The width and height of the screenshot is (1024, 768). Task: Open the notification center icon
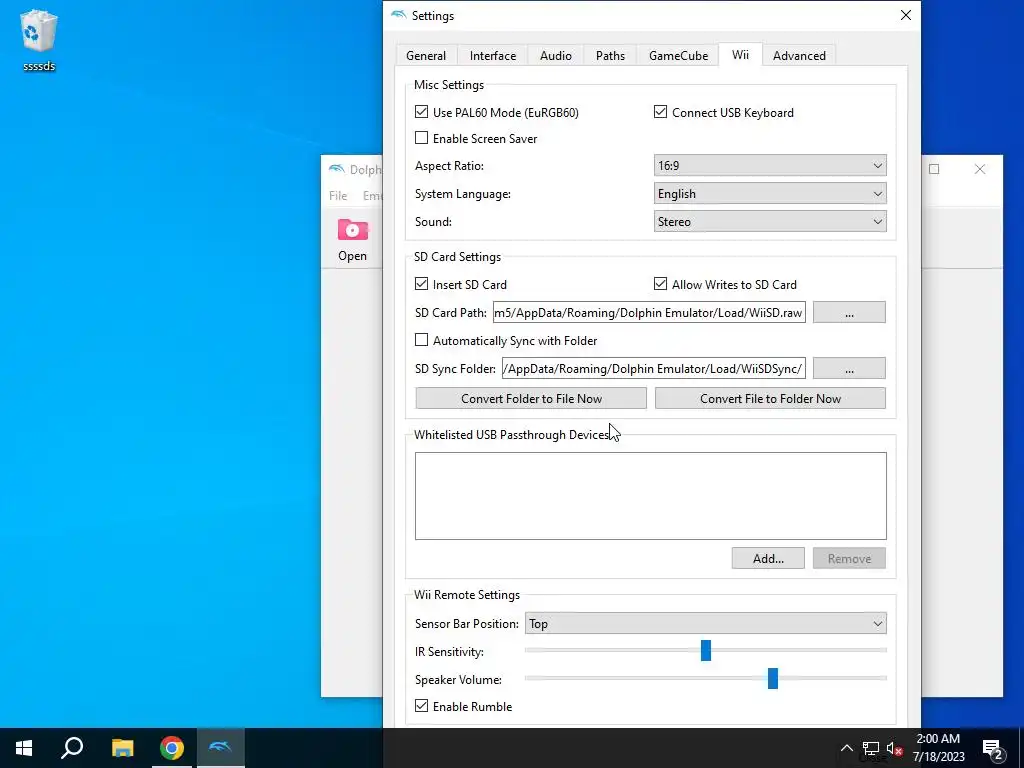tap(992, 748)
